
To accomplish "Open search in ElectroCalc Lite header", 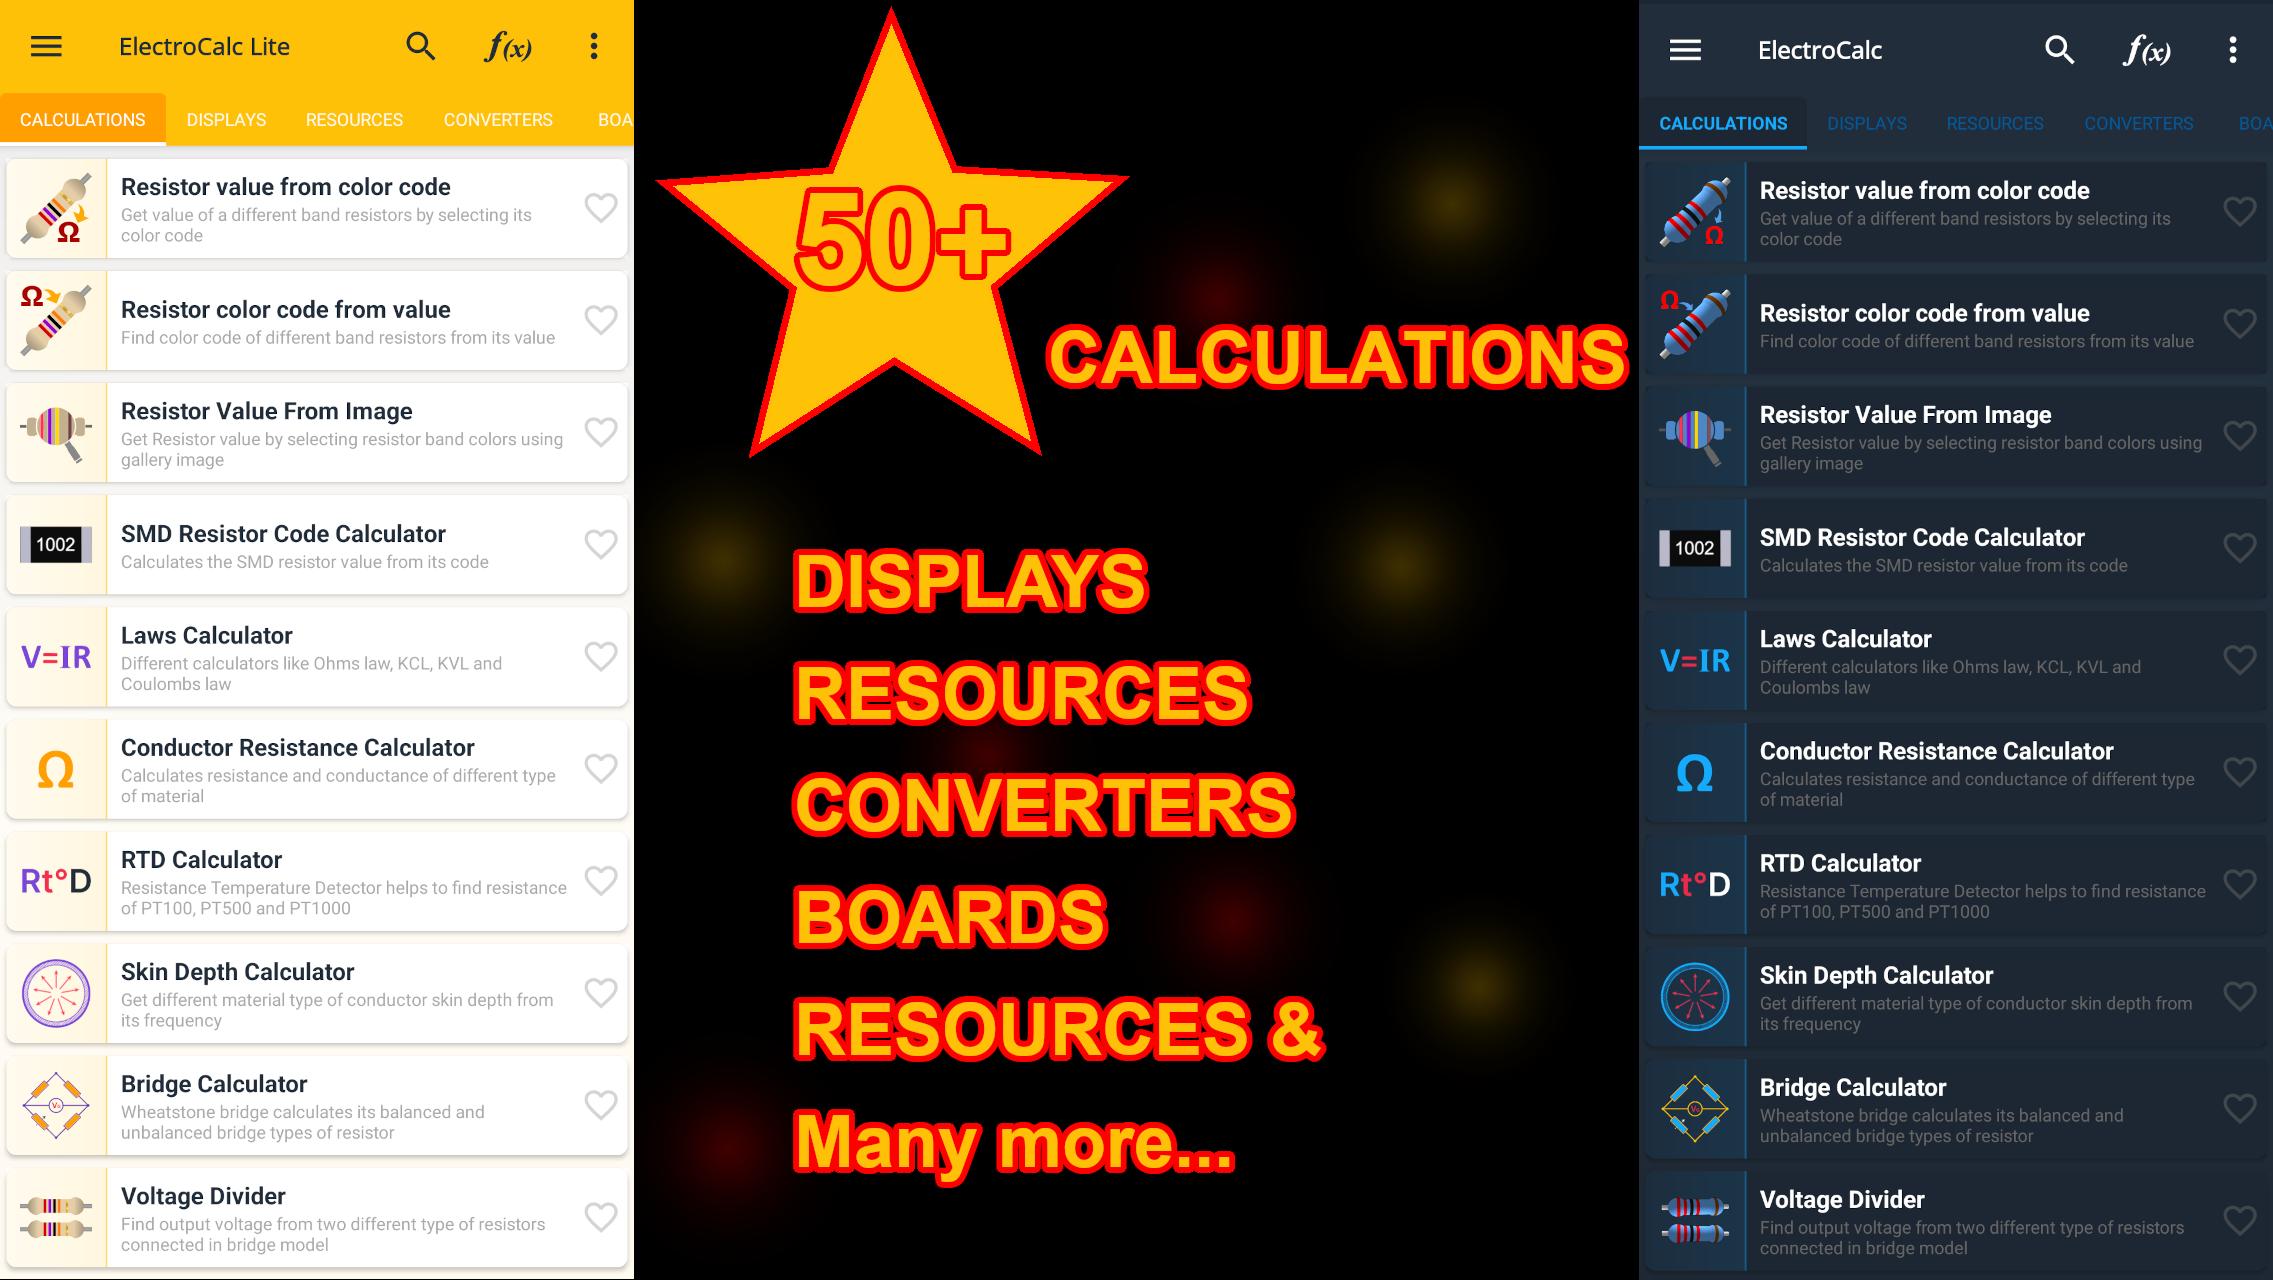I will (420, 46).
